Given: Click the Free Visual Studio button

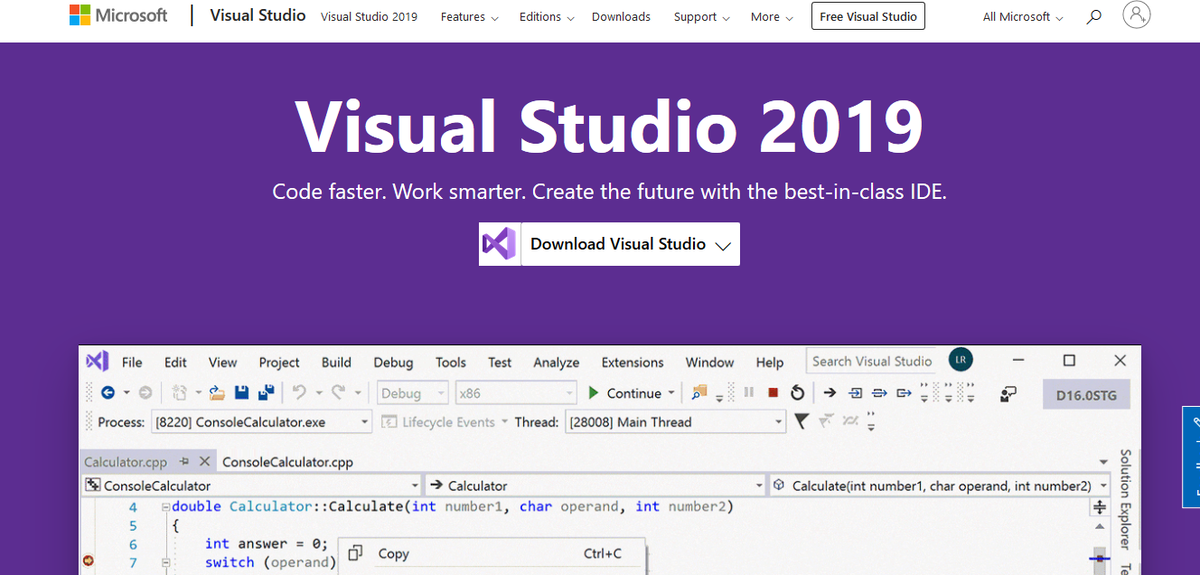Looking at the screenshot, I should pyautogui.click(x=868, y=17).
